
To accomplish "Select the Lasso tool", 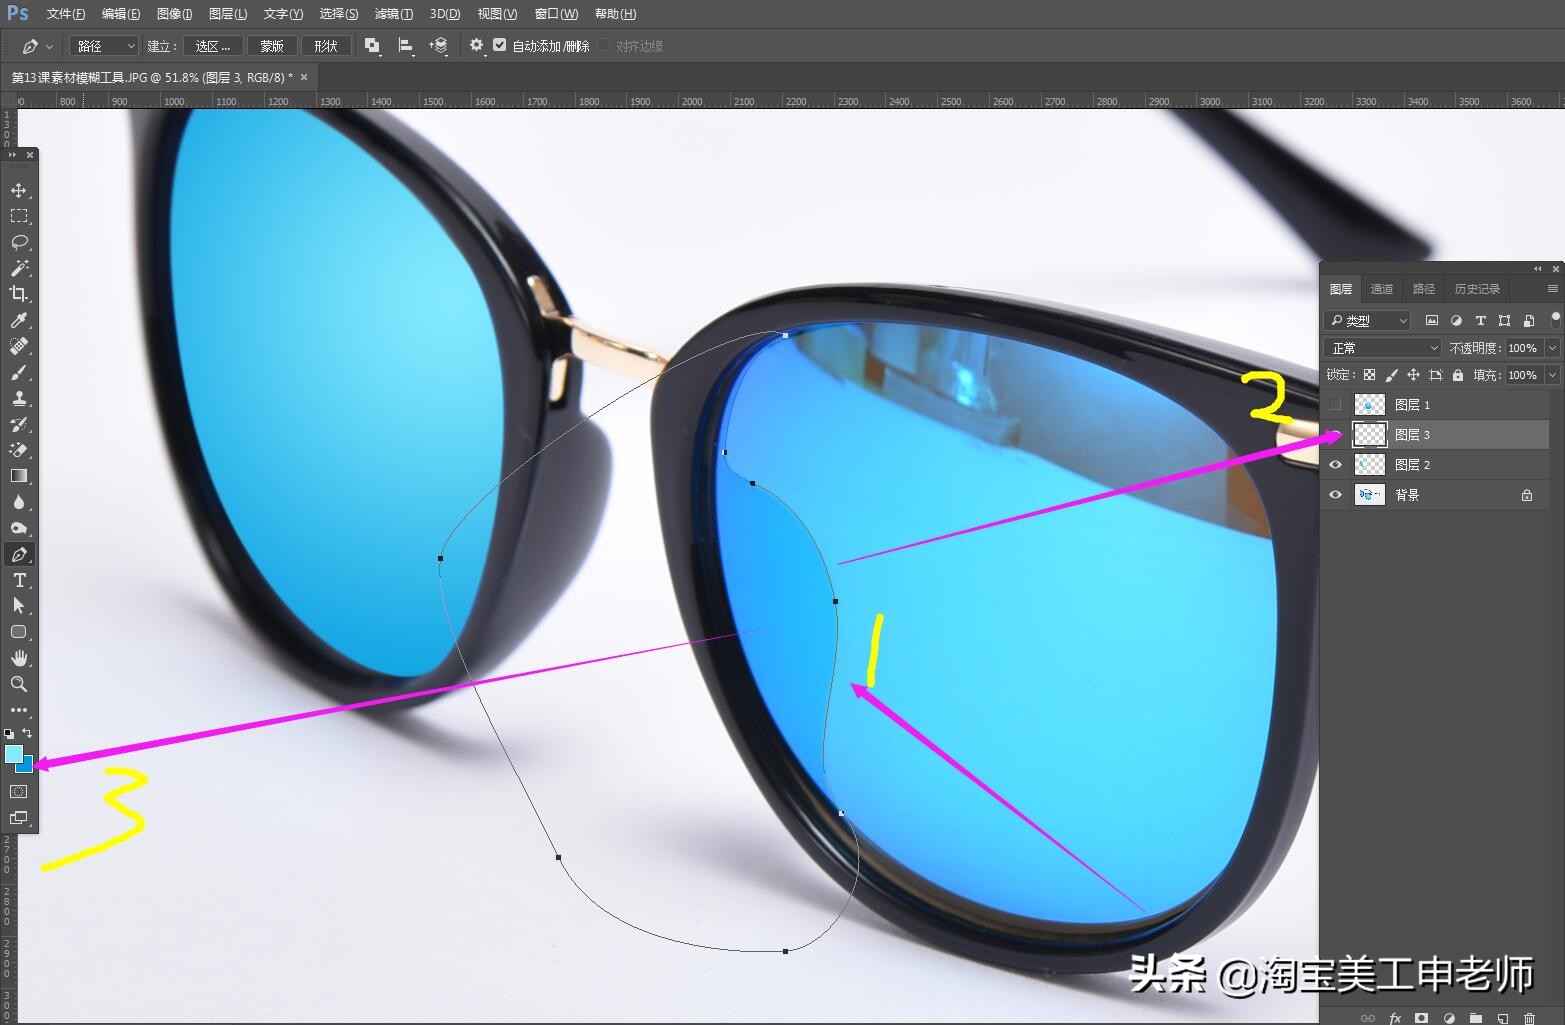I will (x=18, y=242).
